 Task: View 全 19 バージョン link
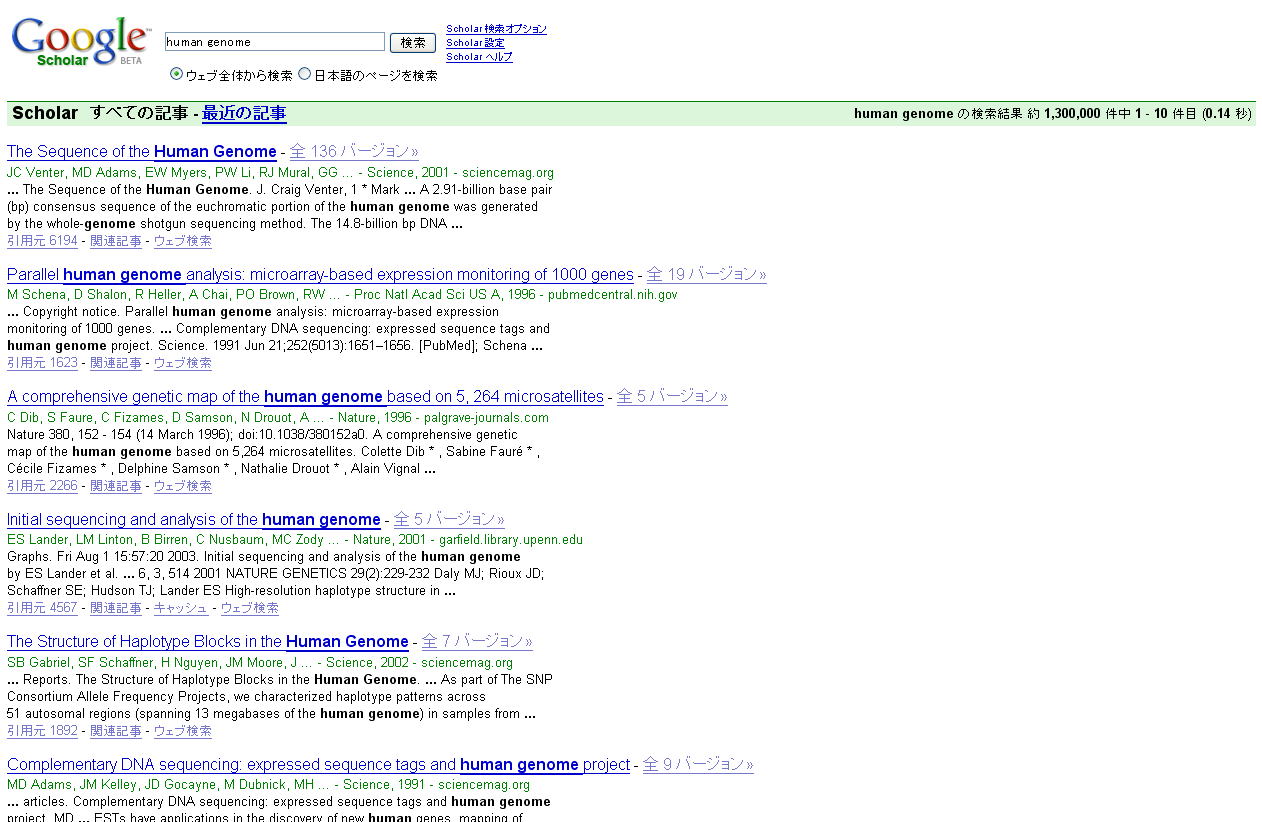tap(706, 275)
